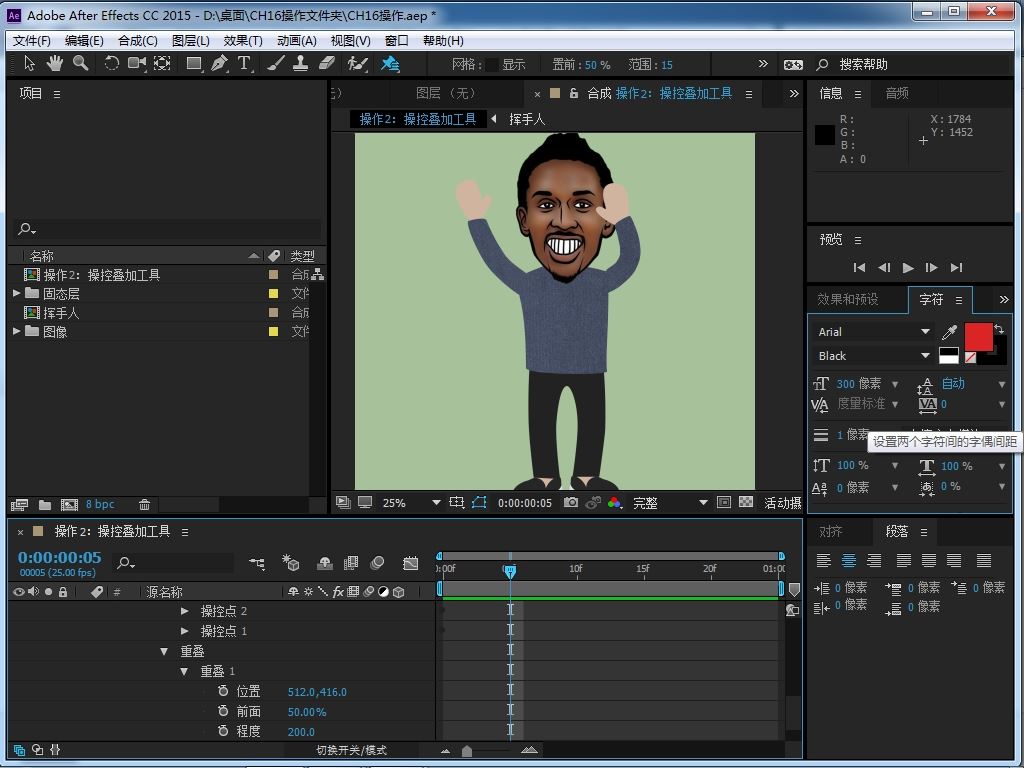Toggle stopwatch for 位置 property
This screenshot has width=1024, height=768.
(x=223, y=692)
